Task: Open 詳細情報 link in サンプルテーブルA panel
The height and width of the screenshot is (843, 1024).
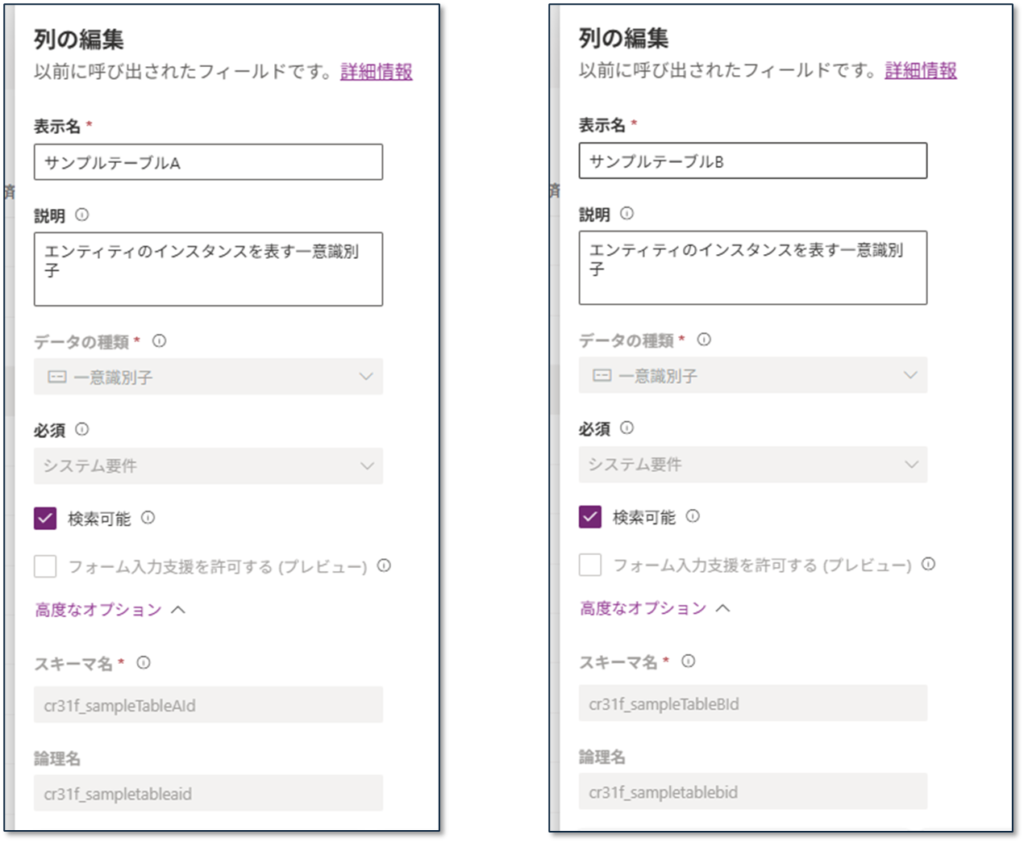Action: point(376,72)
